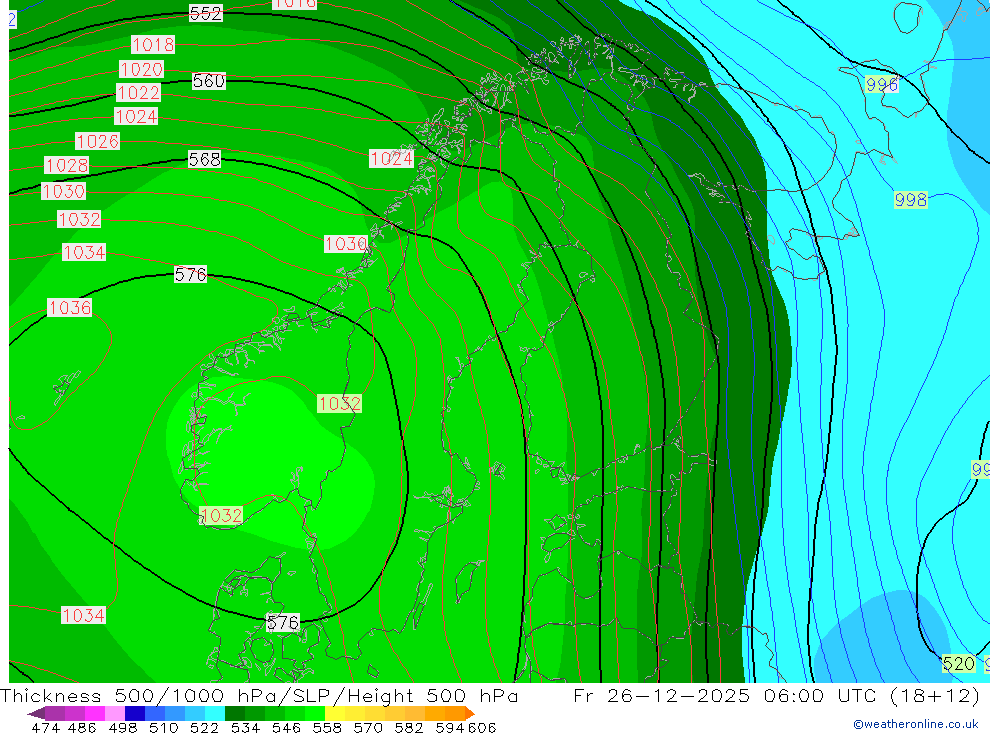
Task: Click the 520 contour label
Action: tap(959, 664)
